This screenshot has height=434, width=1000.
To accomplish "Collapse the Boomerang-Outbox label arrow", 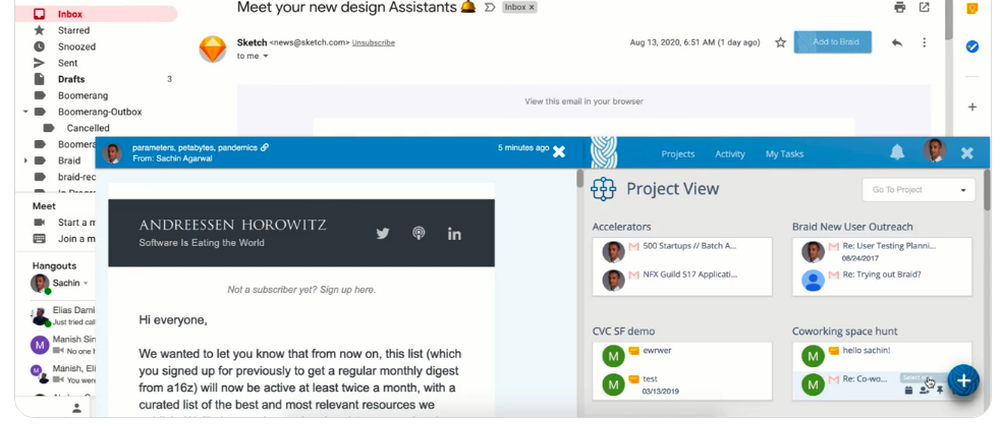I will pyautogui.click(x=26, y=112).
